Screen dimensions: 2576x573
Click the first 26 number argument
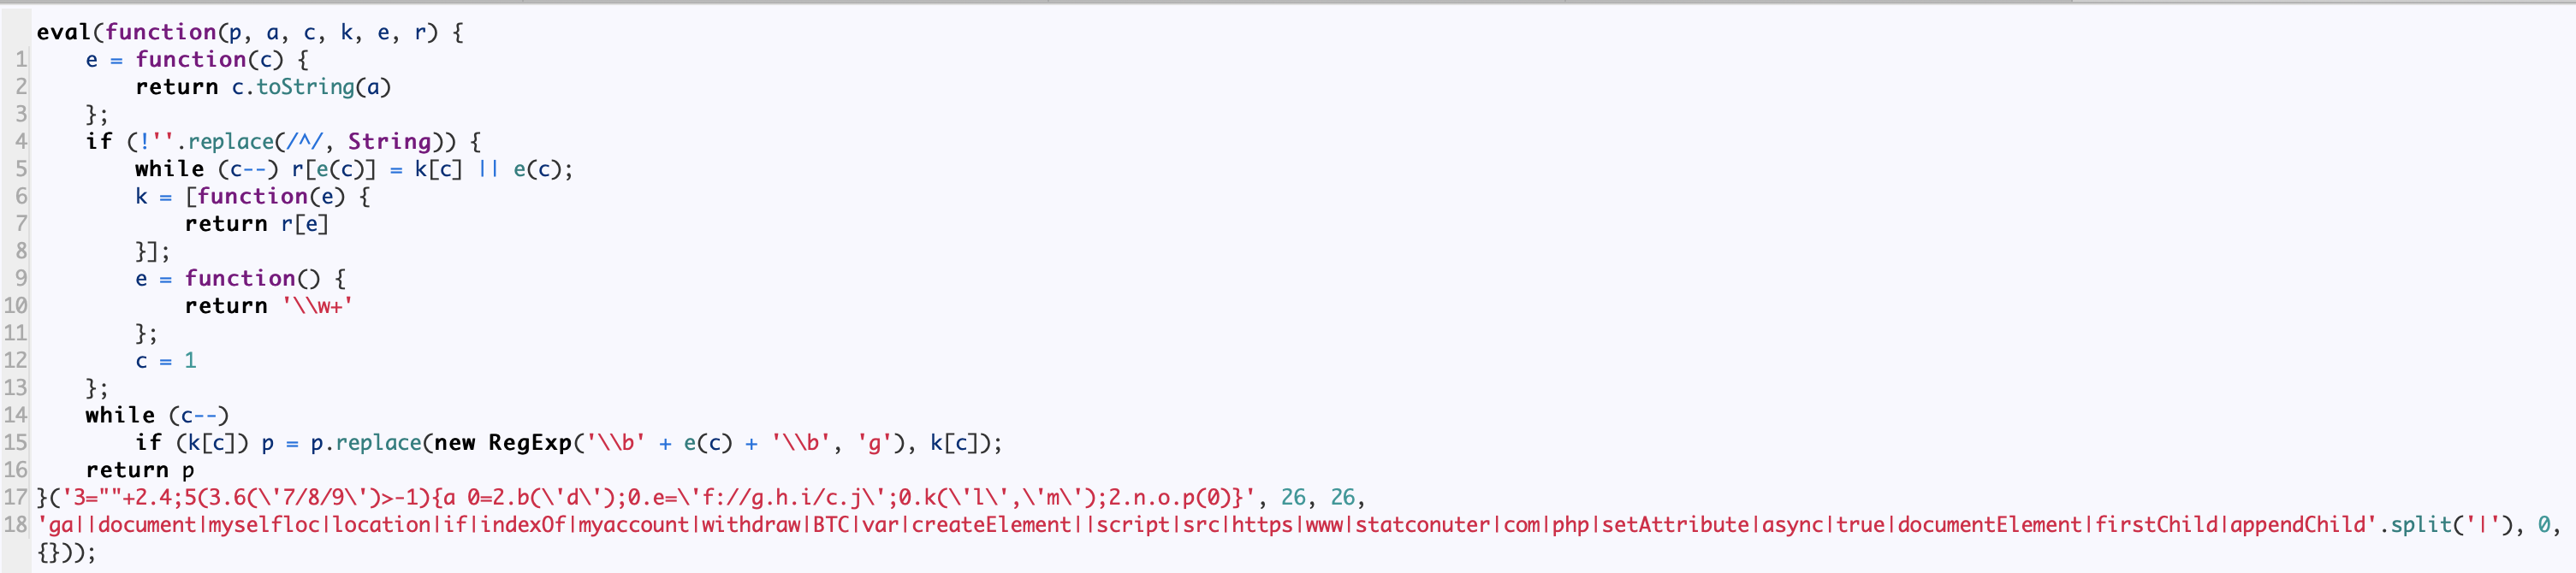point(1293,497)
